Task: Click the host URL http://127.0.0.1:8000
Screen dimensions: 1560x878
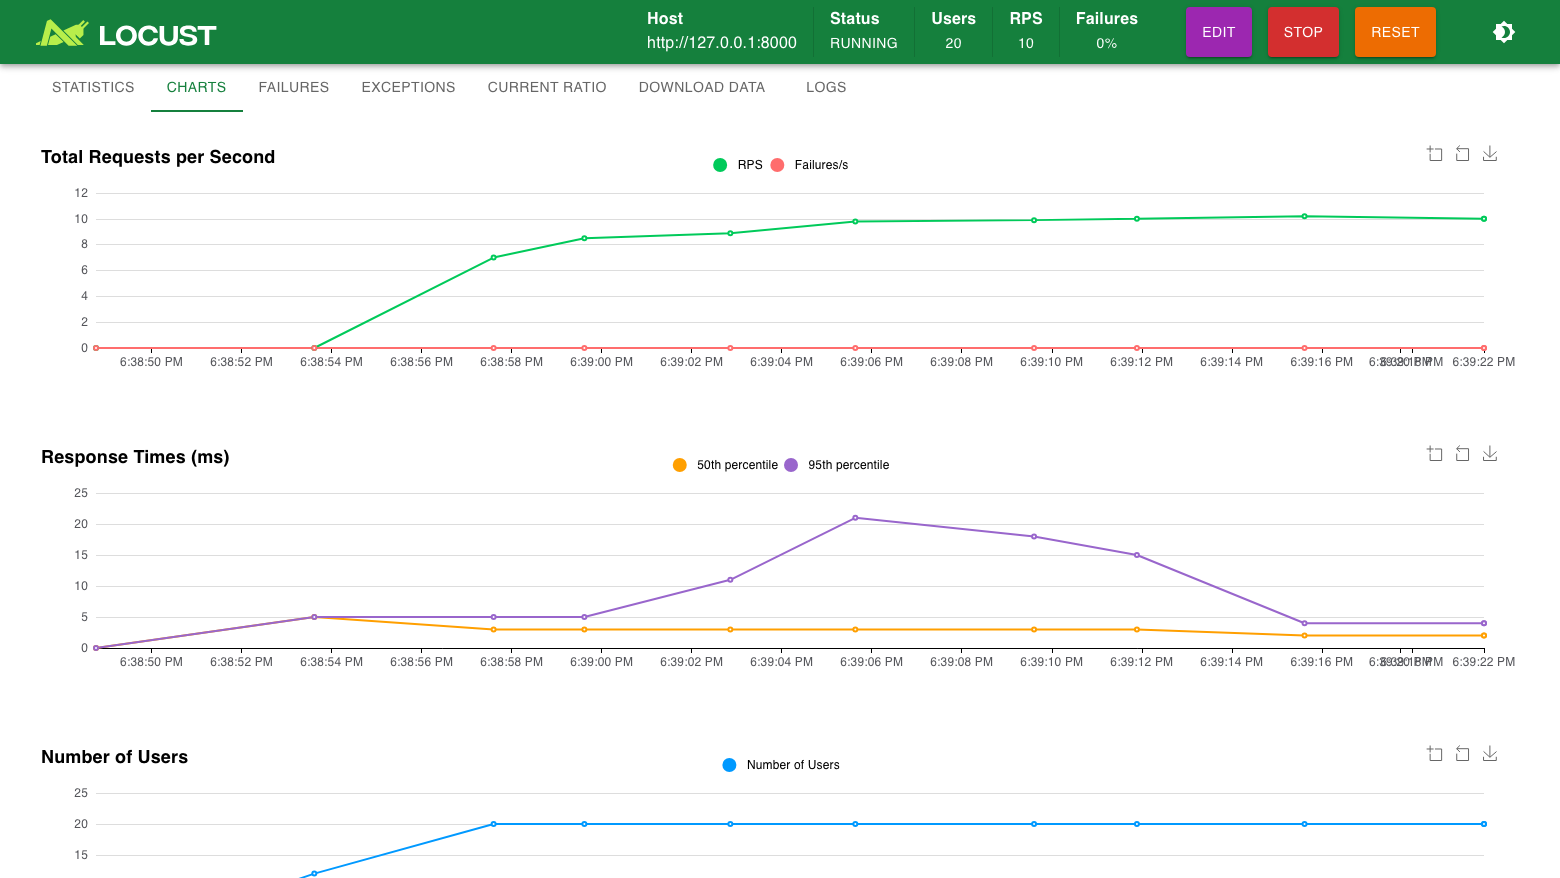Action: pos(722,43)
